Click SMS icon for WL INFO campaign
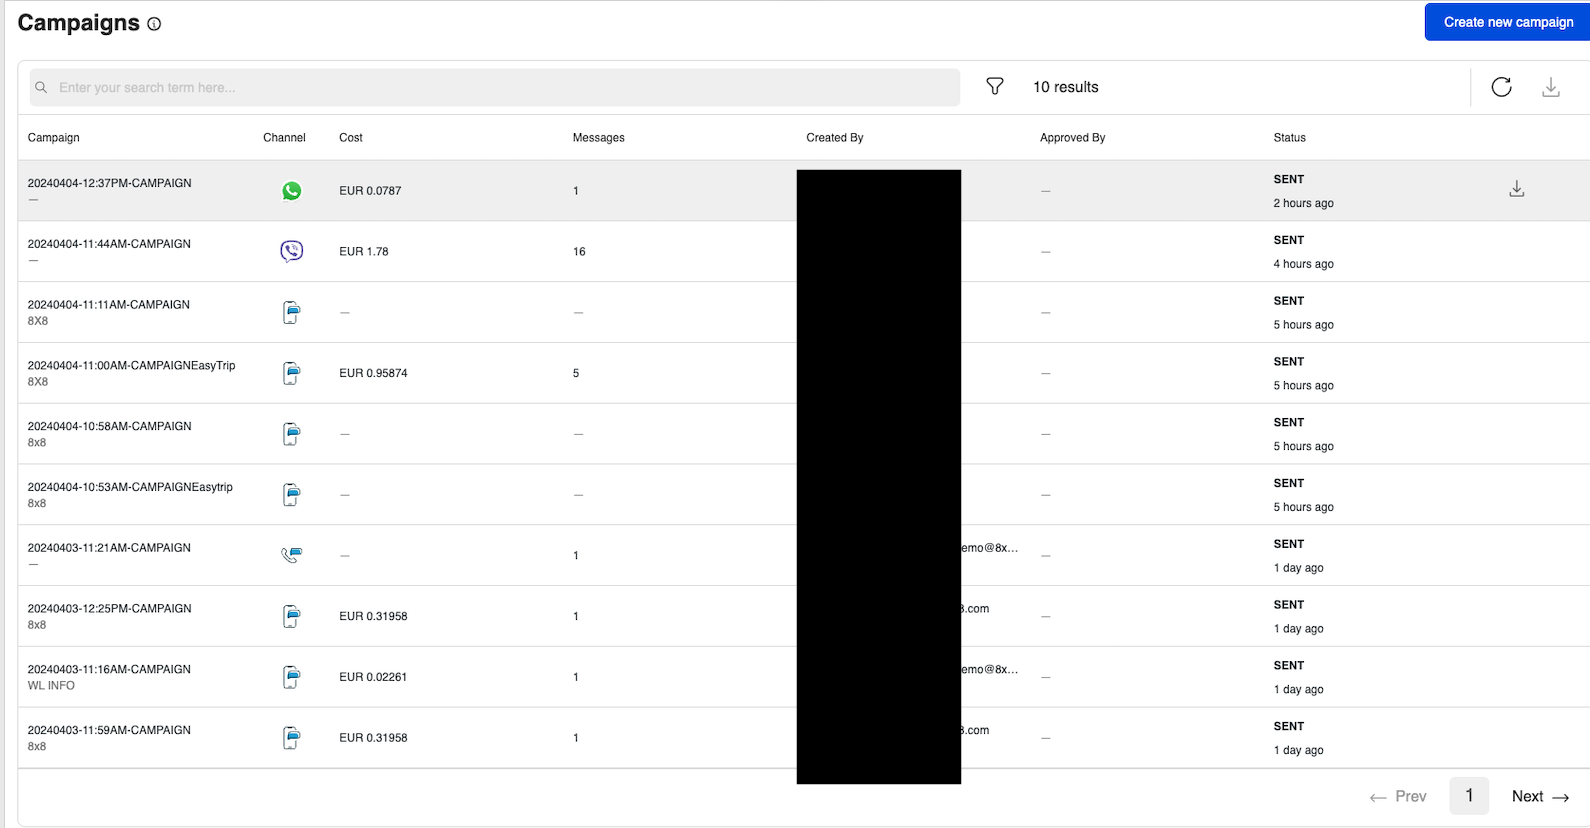 [x=291, y=677]
